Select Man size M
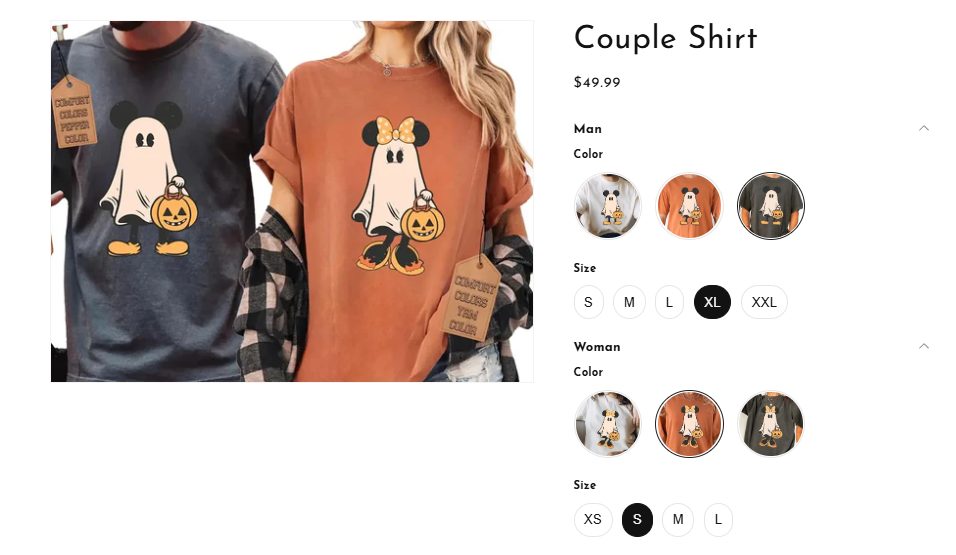This screenshot has width=956, height=555. tap(629, 302)
